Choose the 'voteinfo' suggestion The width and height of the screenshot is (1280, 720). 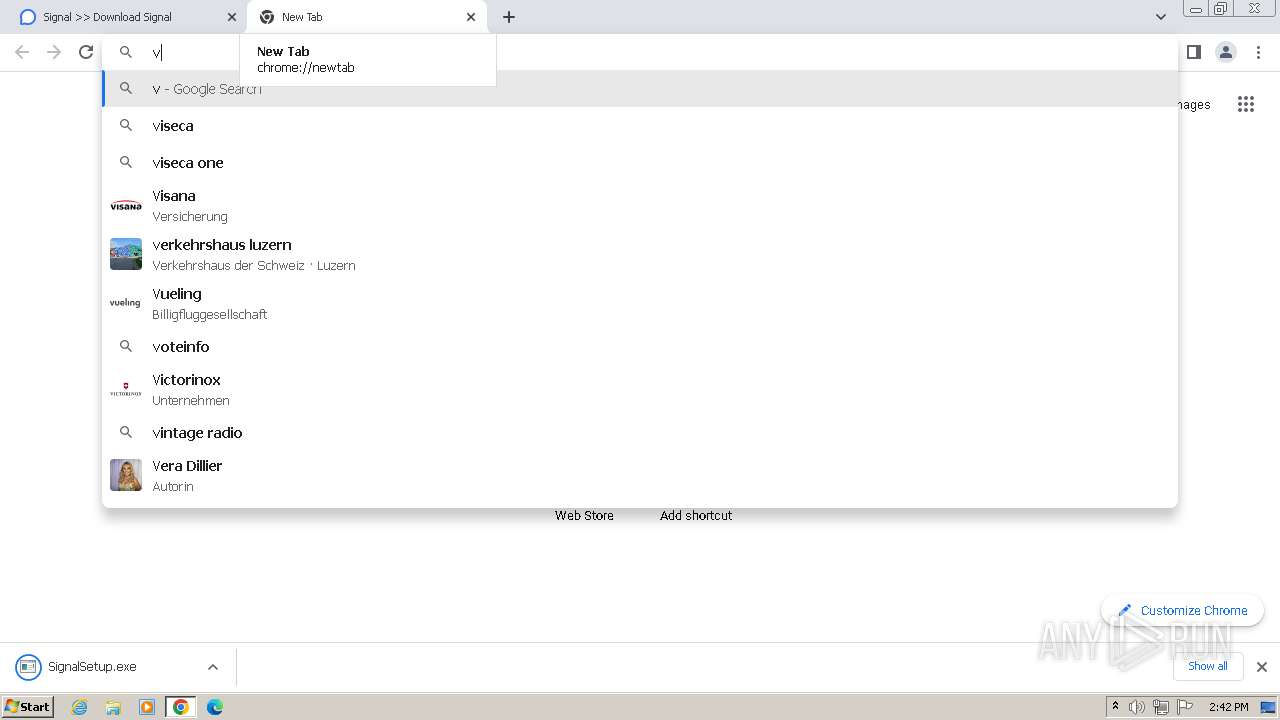[x=640, y=346]
